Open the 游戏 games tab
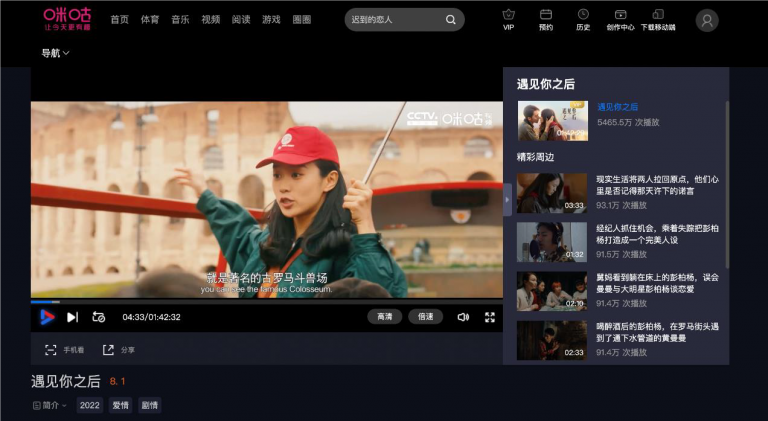This screenshot has height=421, width=768. pos(271,20)
